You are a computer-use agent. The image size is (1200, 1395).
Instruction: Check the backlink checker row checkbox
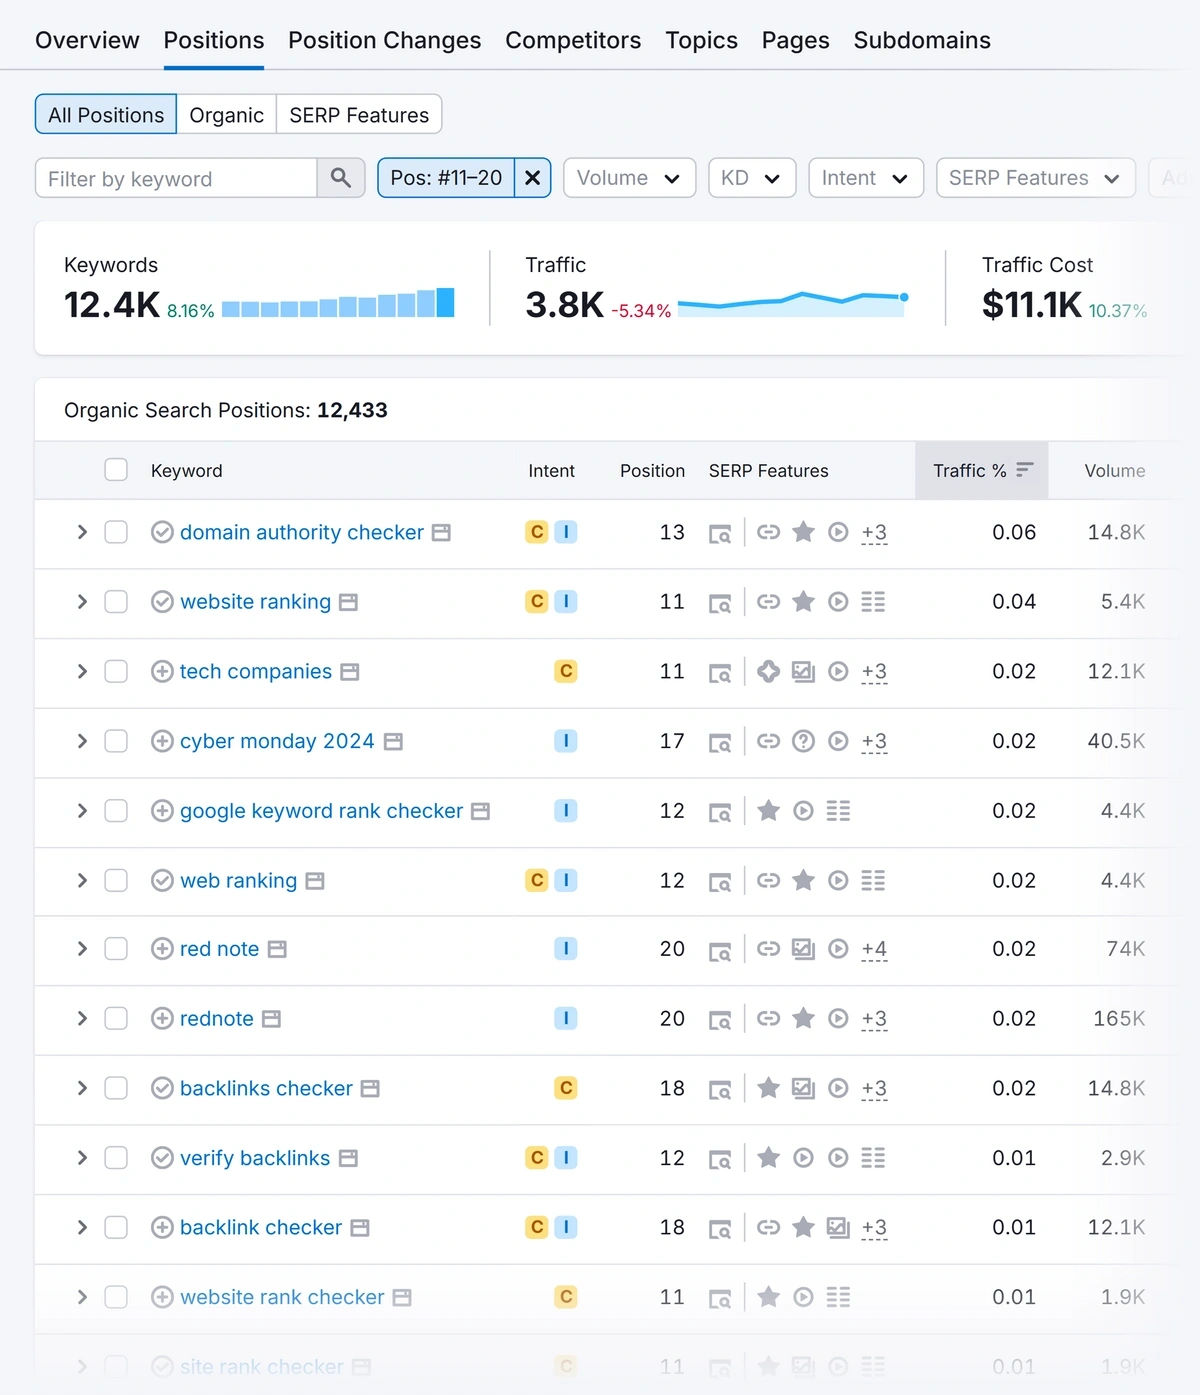(116, 1227)
